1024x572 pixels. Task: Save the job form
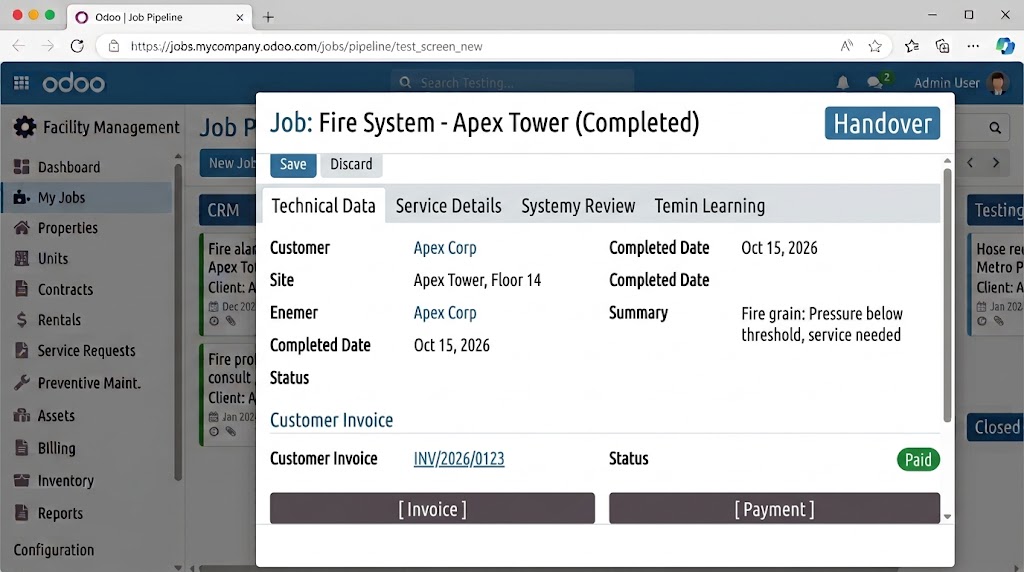pos(293,165)
